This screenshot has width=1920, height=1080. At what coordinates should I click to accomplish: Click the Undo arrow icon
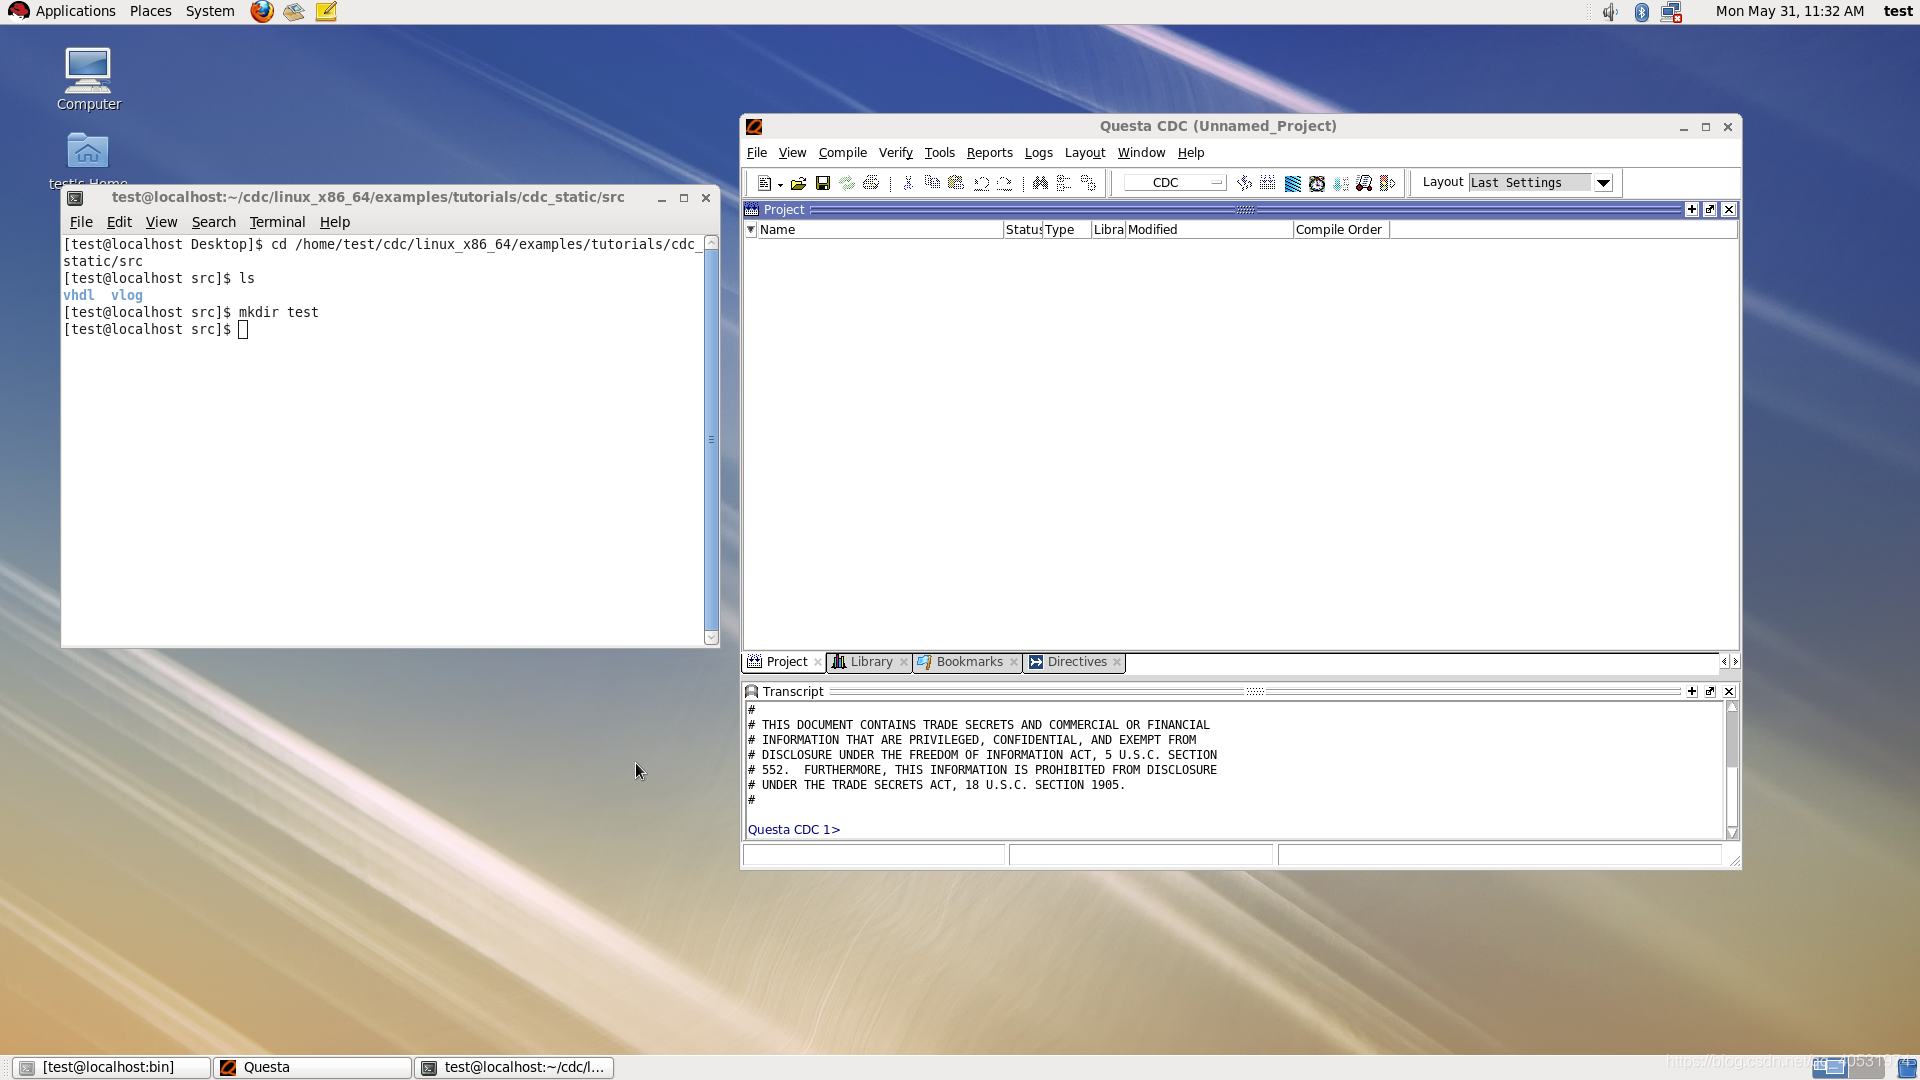(981, 183)
